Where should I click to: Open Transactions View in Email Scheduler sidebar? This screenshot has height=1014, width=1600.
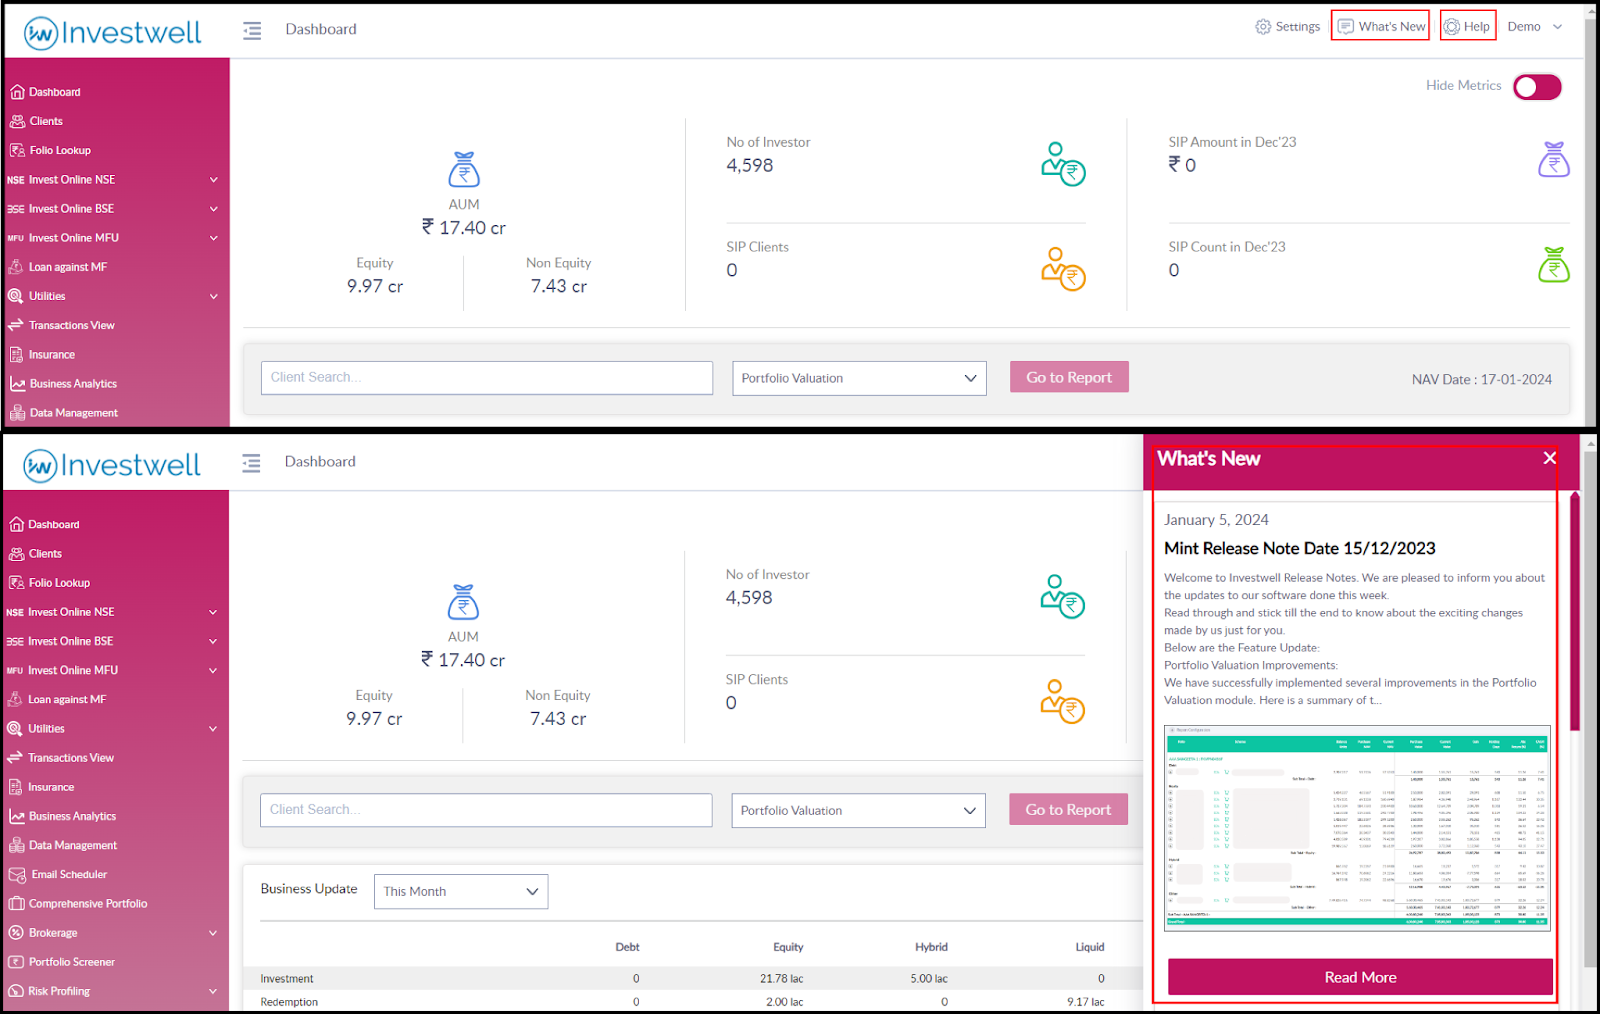click(x=61, y=758)
